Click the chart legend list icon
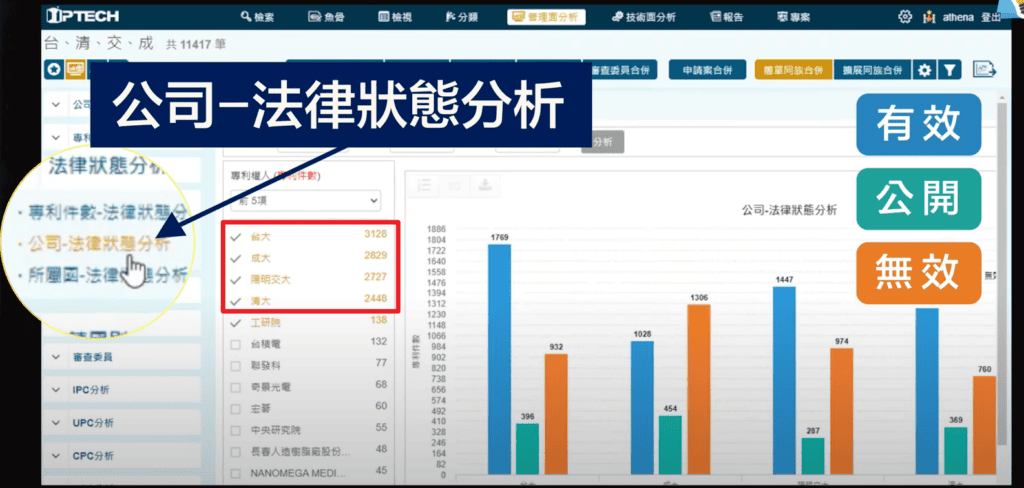Viewport: 1024px width, 488px height. 424,185
